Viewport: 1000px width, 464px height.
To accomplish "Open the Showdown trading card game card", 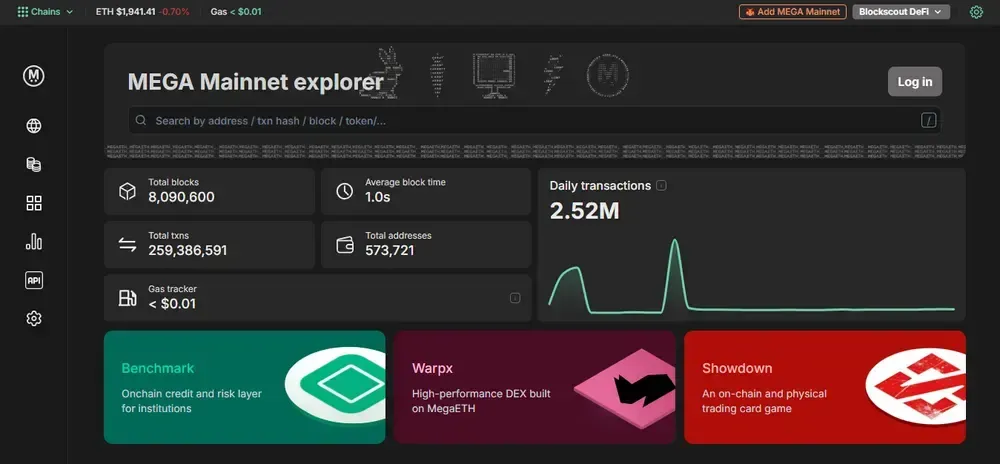I will coord(825,387).
